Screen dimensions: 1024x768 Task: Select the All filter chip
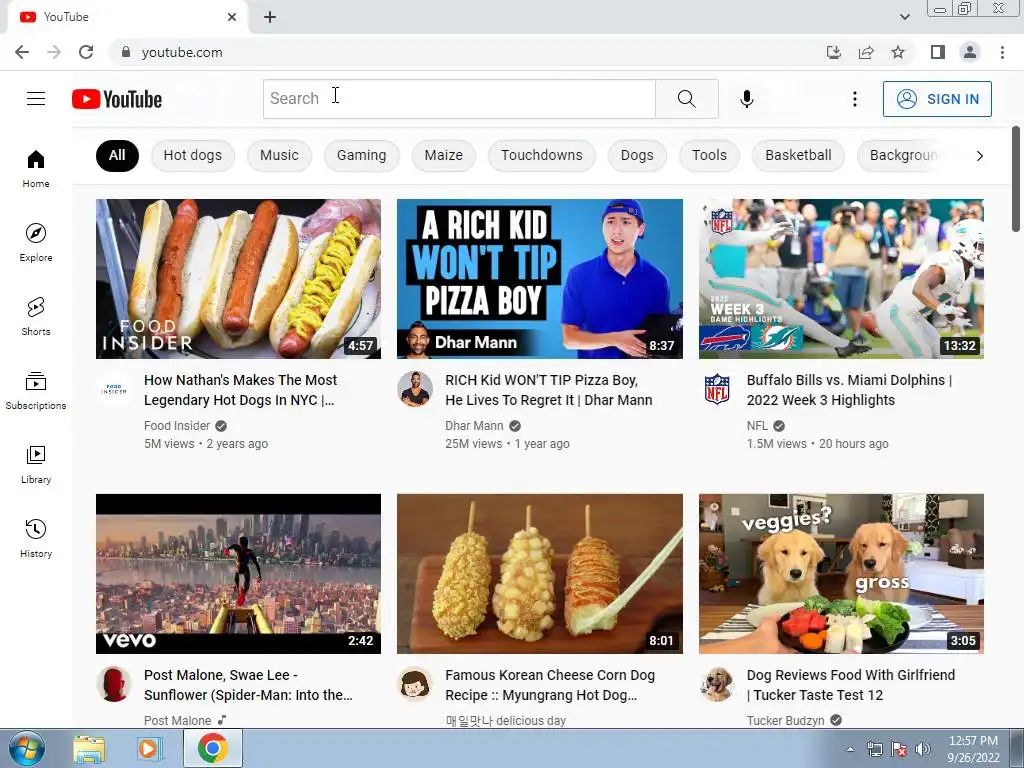coord(117,155)
